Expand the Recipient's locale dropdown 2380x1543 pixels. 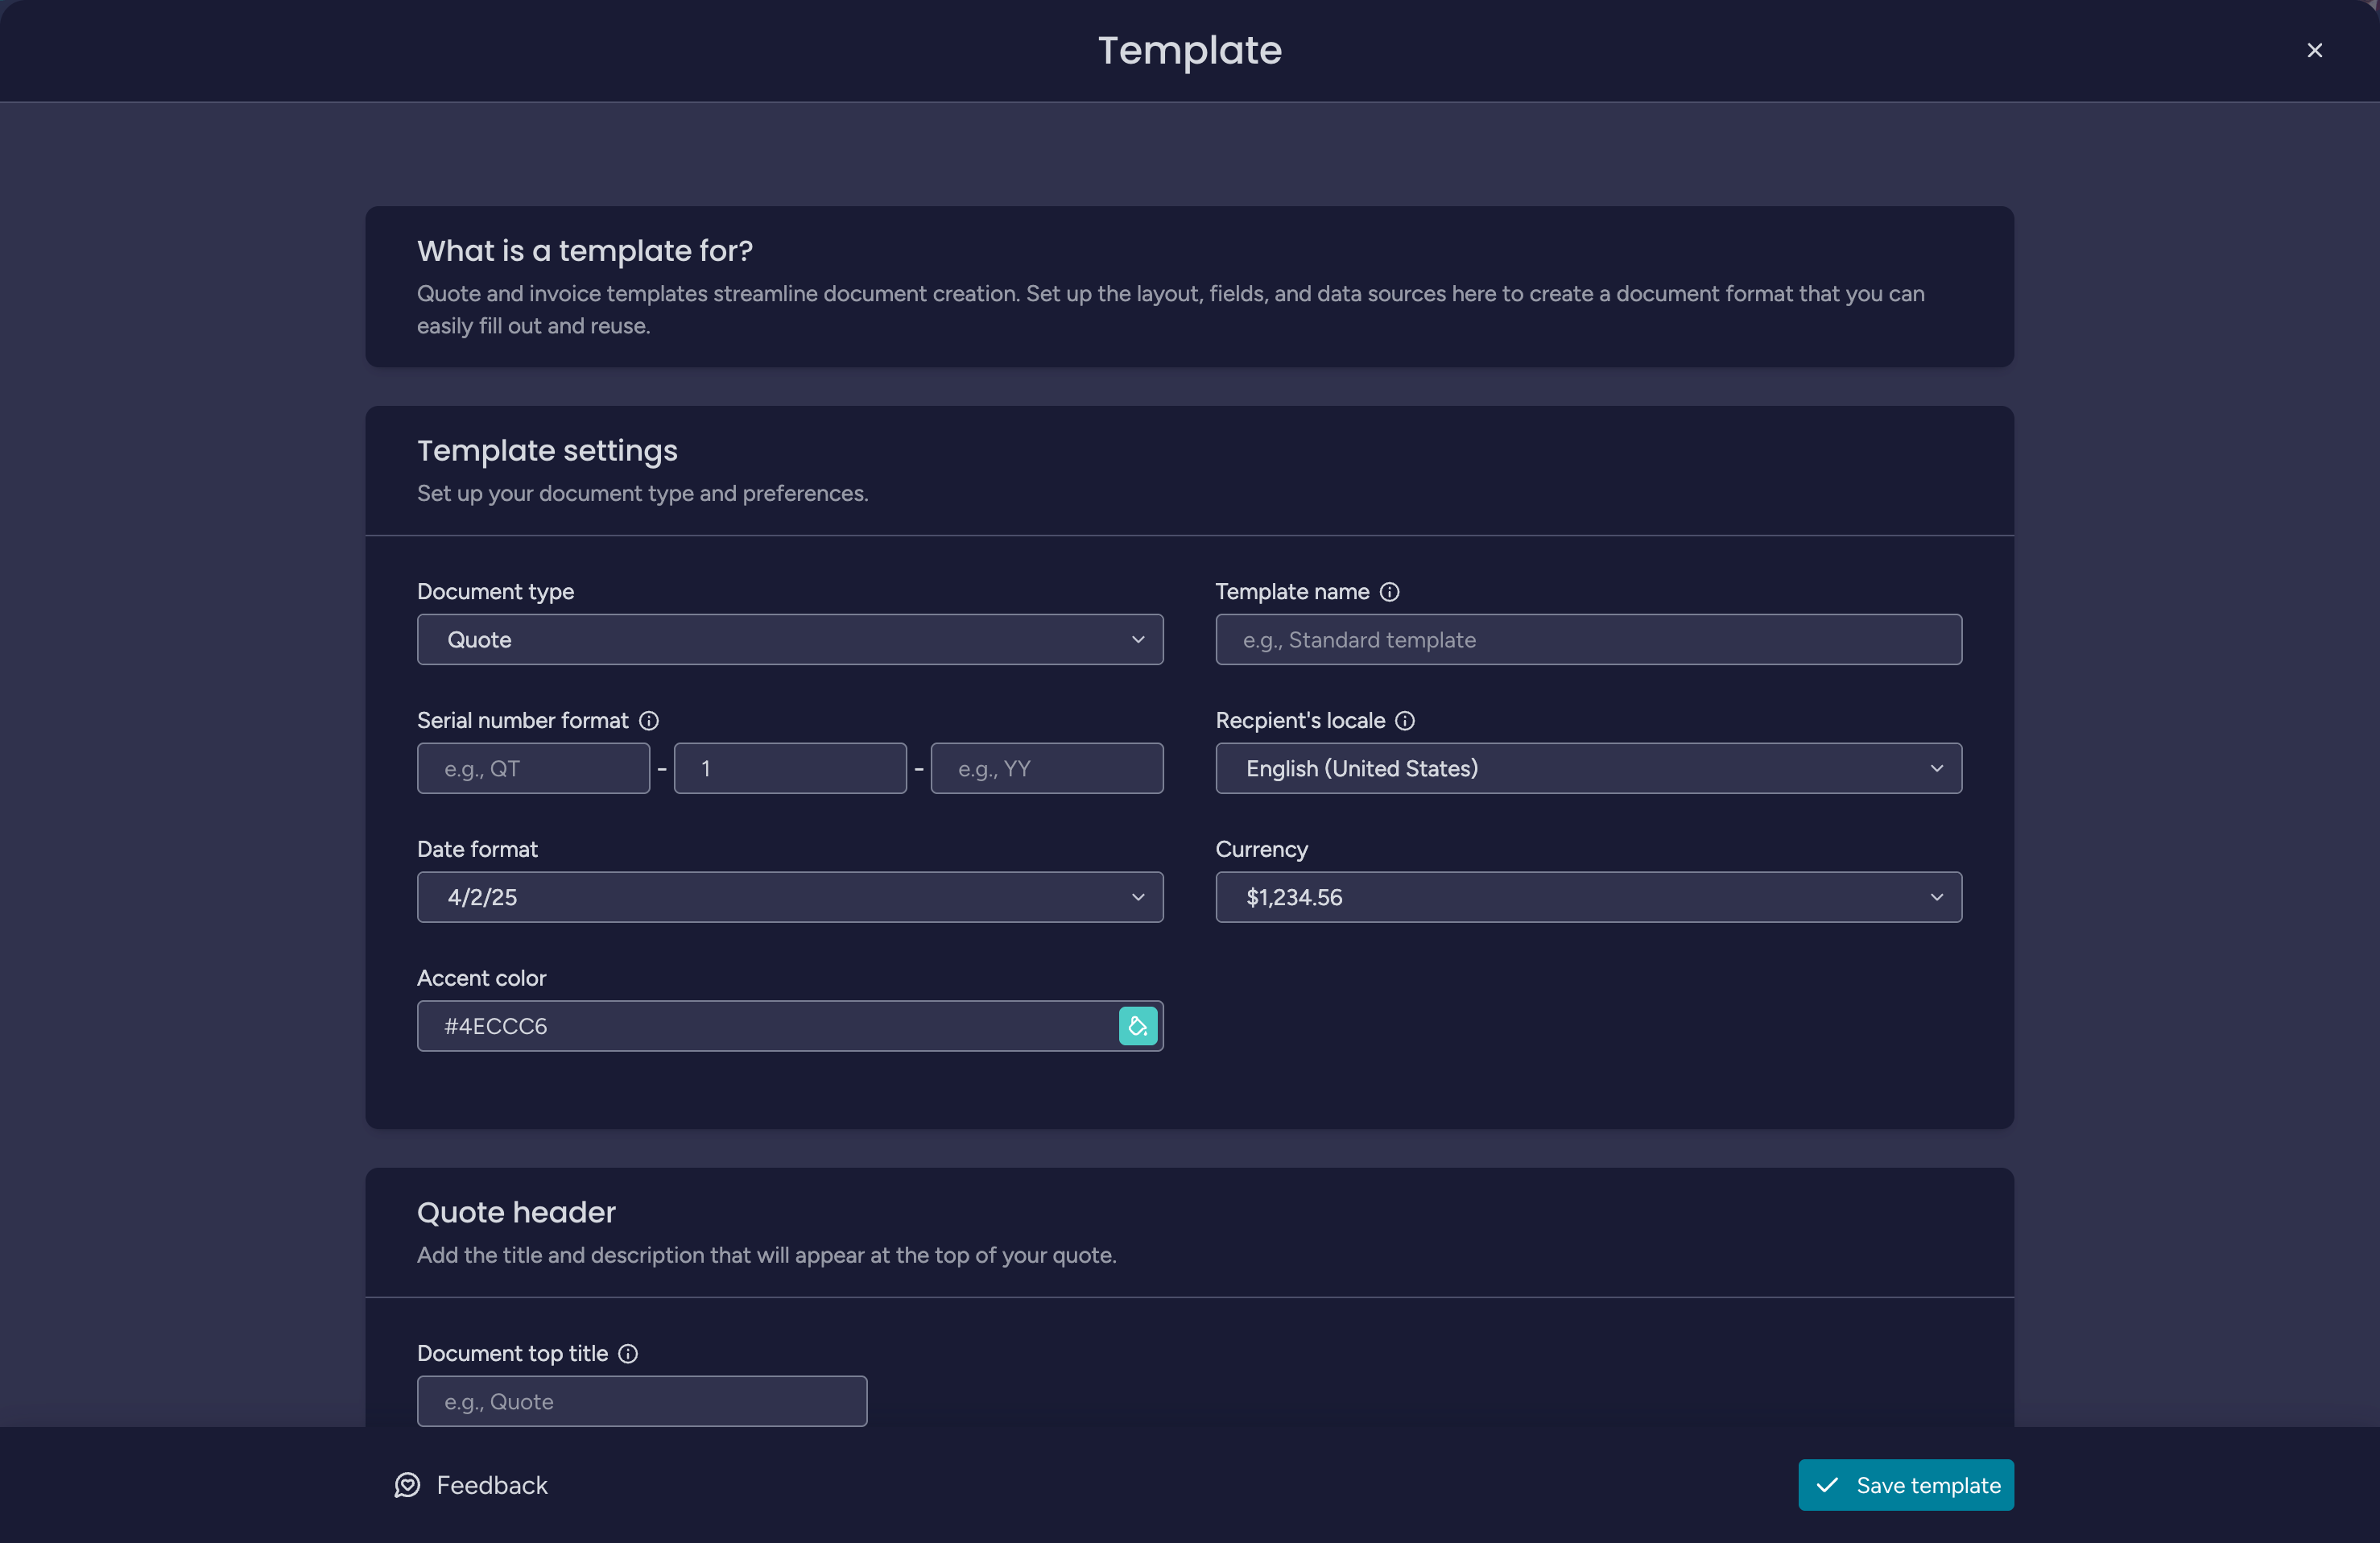(x=1588, y=768)
